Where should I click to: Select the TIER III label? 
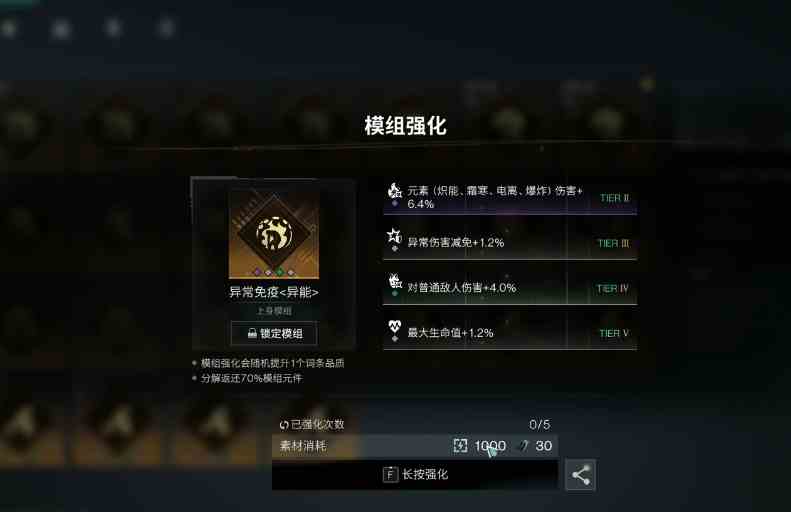point(614,243)
